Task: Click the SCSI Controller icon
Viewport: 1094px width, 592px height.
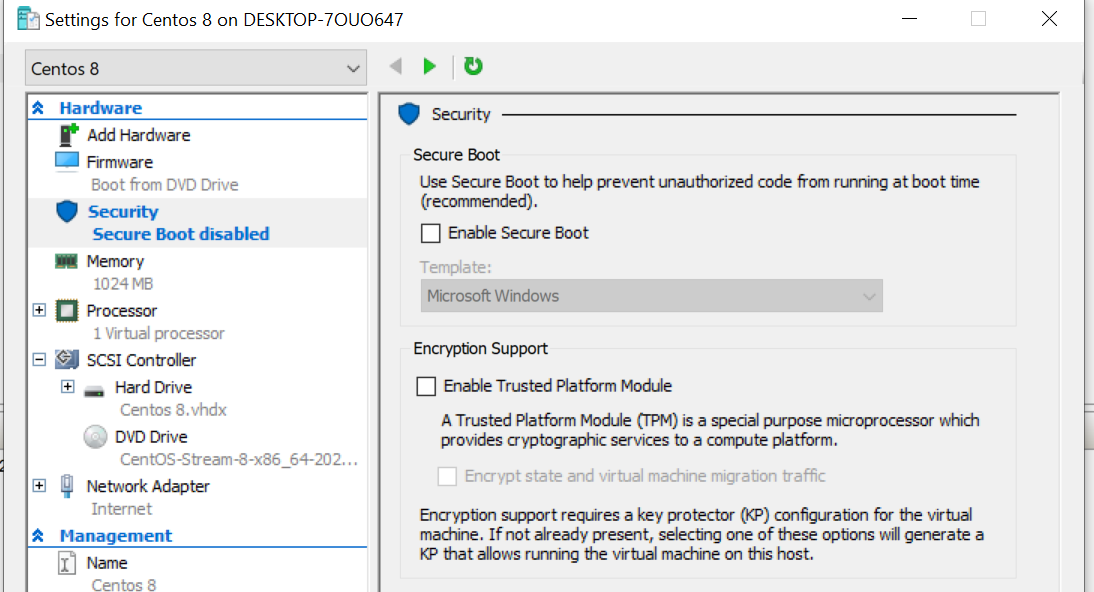Action: click(66, 359)
